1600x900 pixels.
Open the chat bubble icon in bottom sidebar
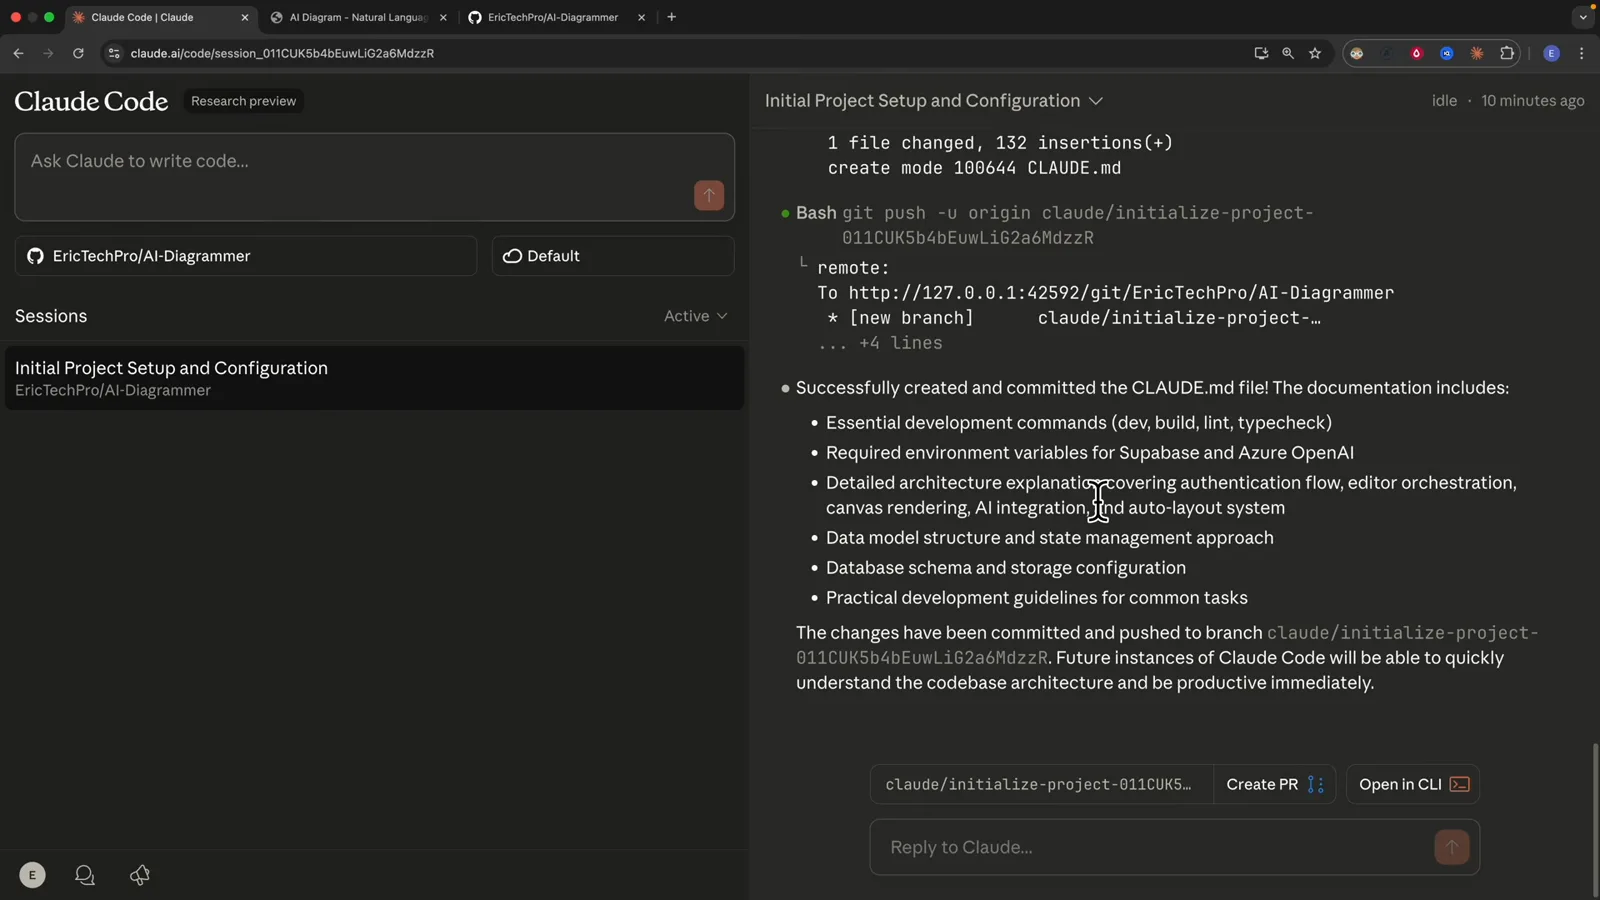pos(85,875)
